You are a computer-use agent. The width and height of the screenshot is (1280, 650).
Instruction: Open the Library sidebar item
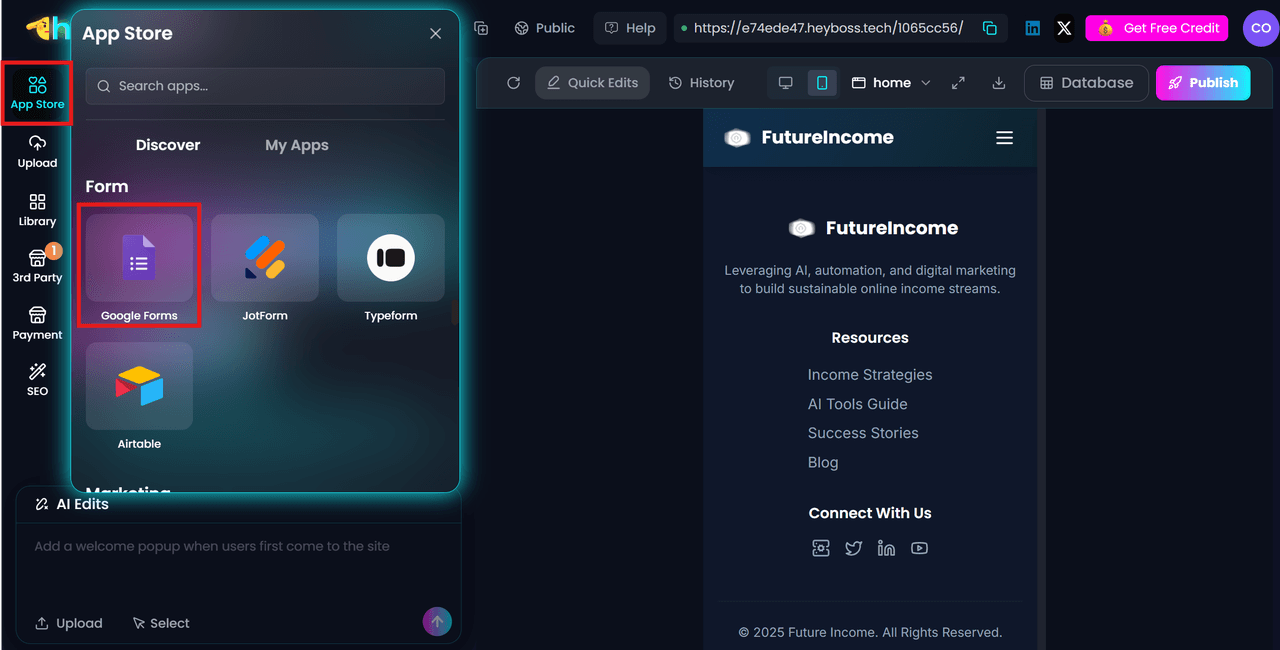tap(37, 210)
